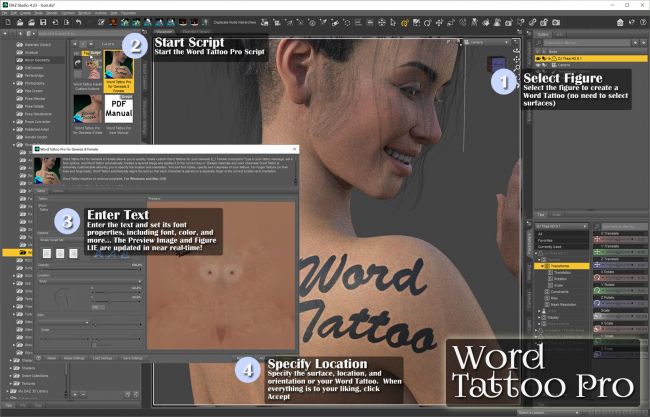Collapse the Transforms group in Parameters
The width and height of the screenshot is (650, 417).
click(540, 267)
